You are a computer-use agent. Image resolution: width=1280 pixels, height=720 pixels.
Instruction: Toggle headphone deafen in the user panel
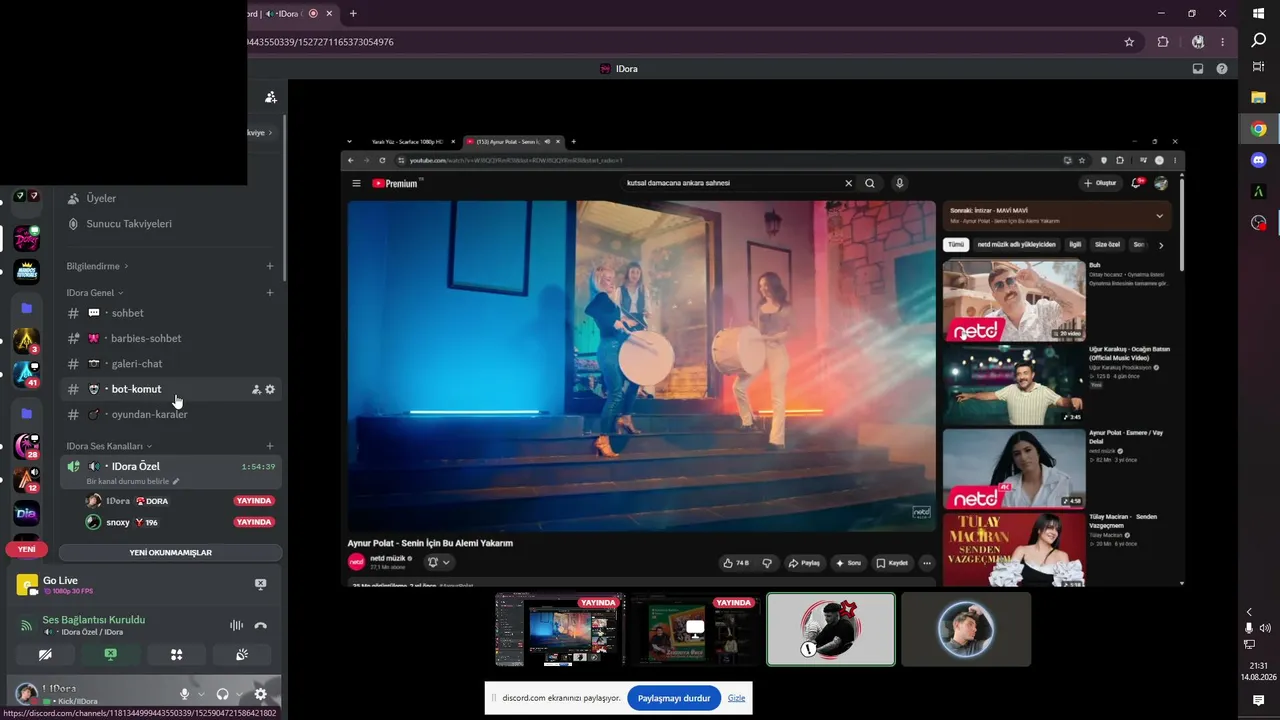coord(222,694)
